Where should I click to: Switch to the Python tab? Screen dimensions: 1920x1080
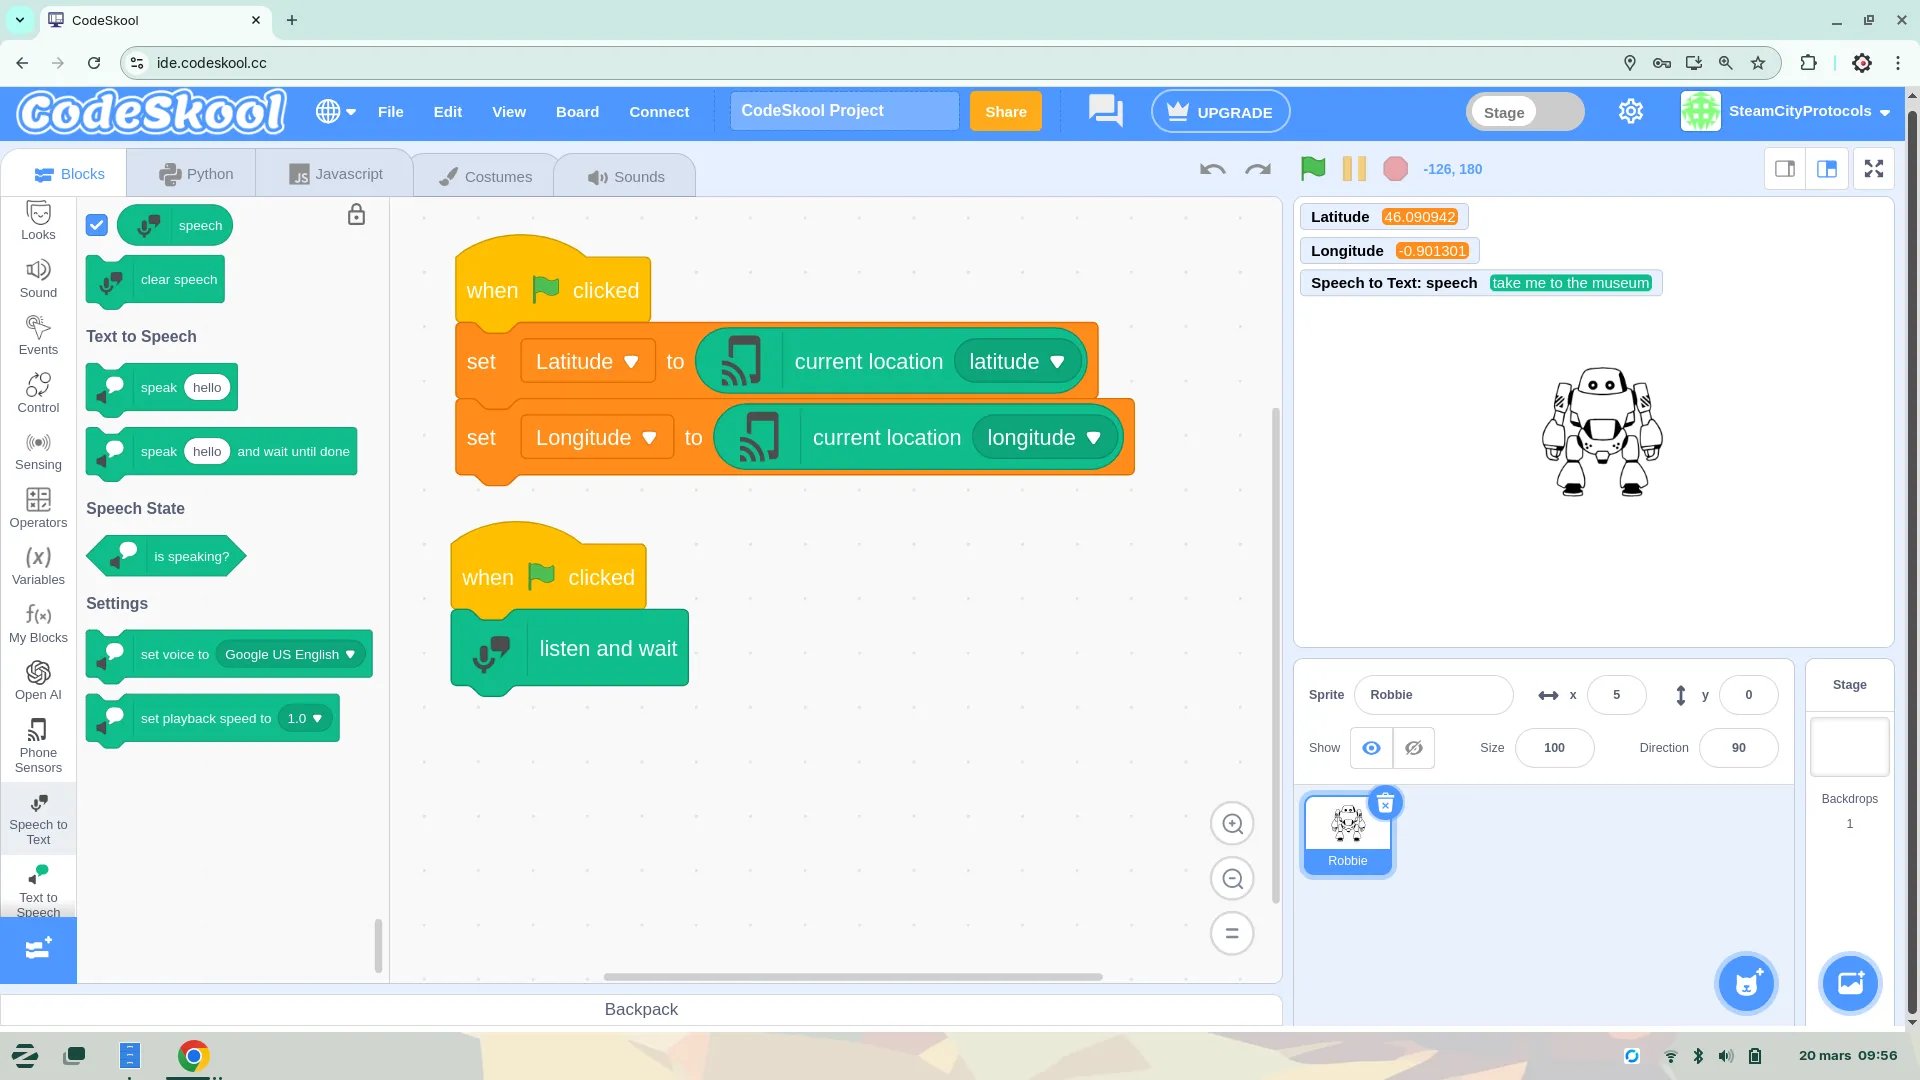click(x=196, y=174)
